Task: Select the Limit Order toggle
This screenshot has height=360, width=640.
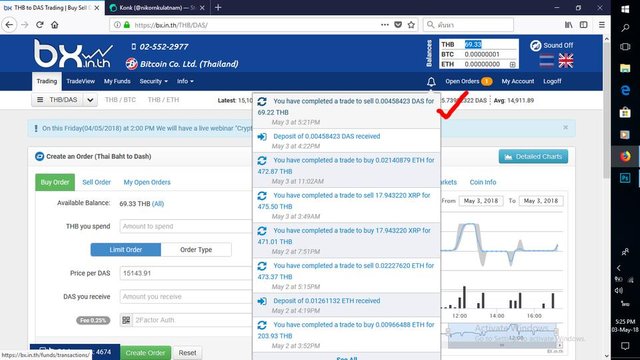Action: coord(126,250)
